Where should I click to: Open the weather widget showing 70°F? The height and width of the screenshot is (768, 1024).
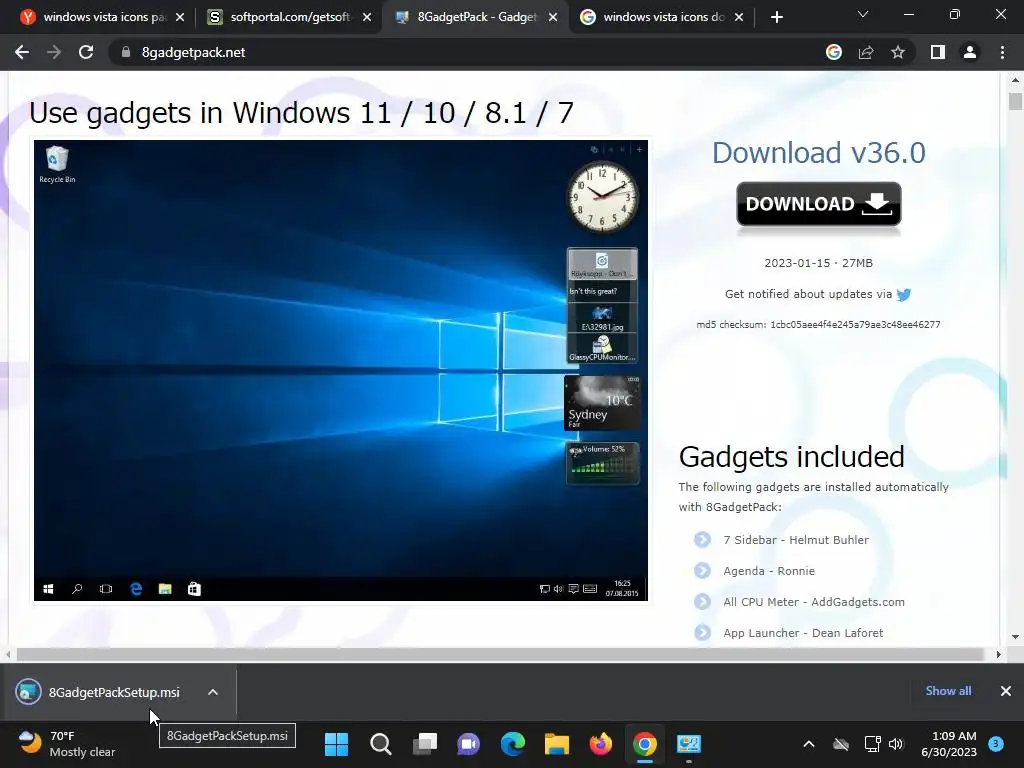click(x=67, y=744)
